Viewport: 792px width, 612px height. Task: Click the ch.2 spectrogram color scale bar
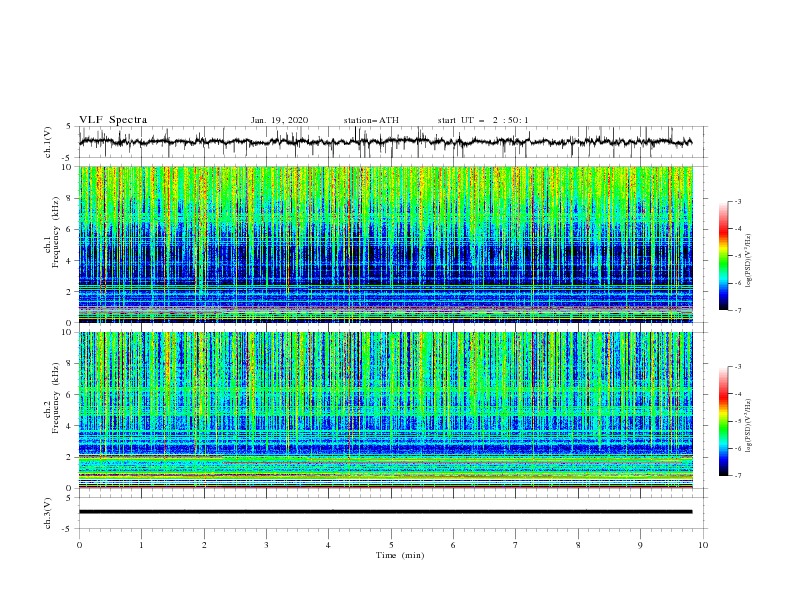click(723, 421)
